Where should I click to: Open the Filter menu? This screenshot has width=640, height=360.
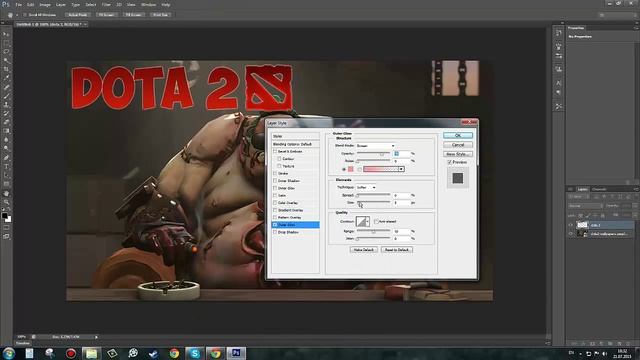(106, 5)
